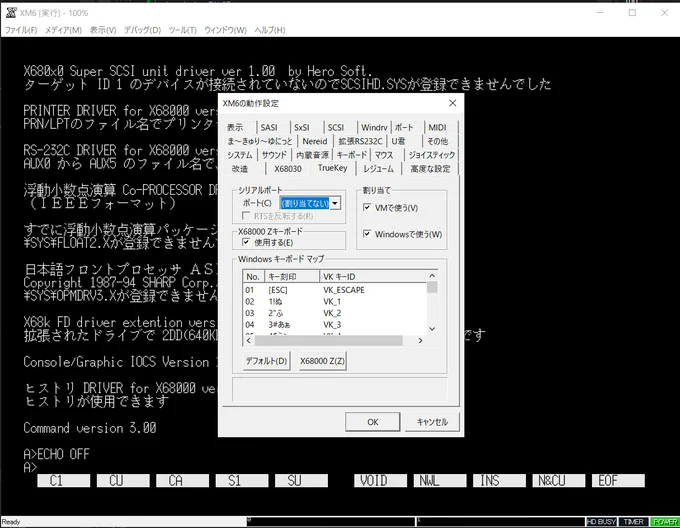Switch to the システム tab
The height and width of the screenshot is (528, 680).
coord(240,155)
